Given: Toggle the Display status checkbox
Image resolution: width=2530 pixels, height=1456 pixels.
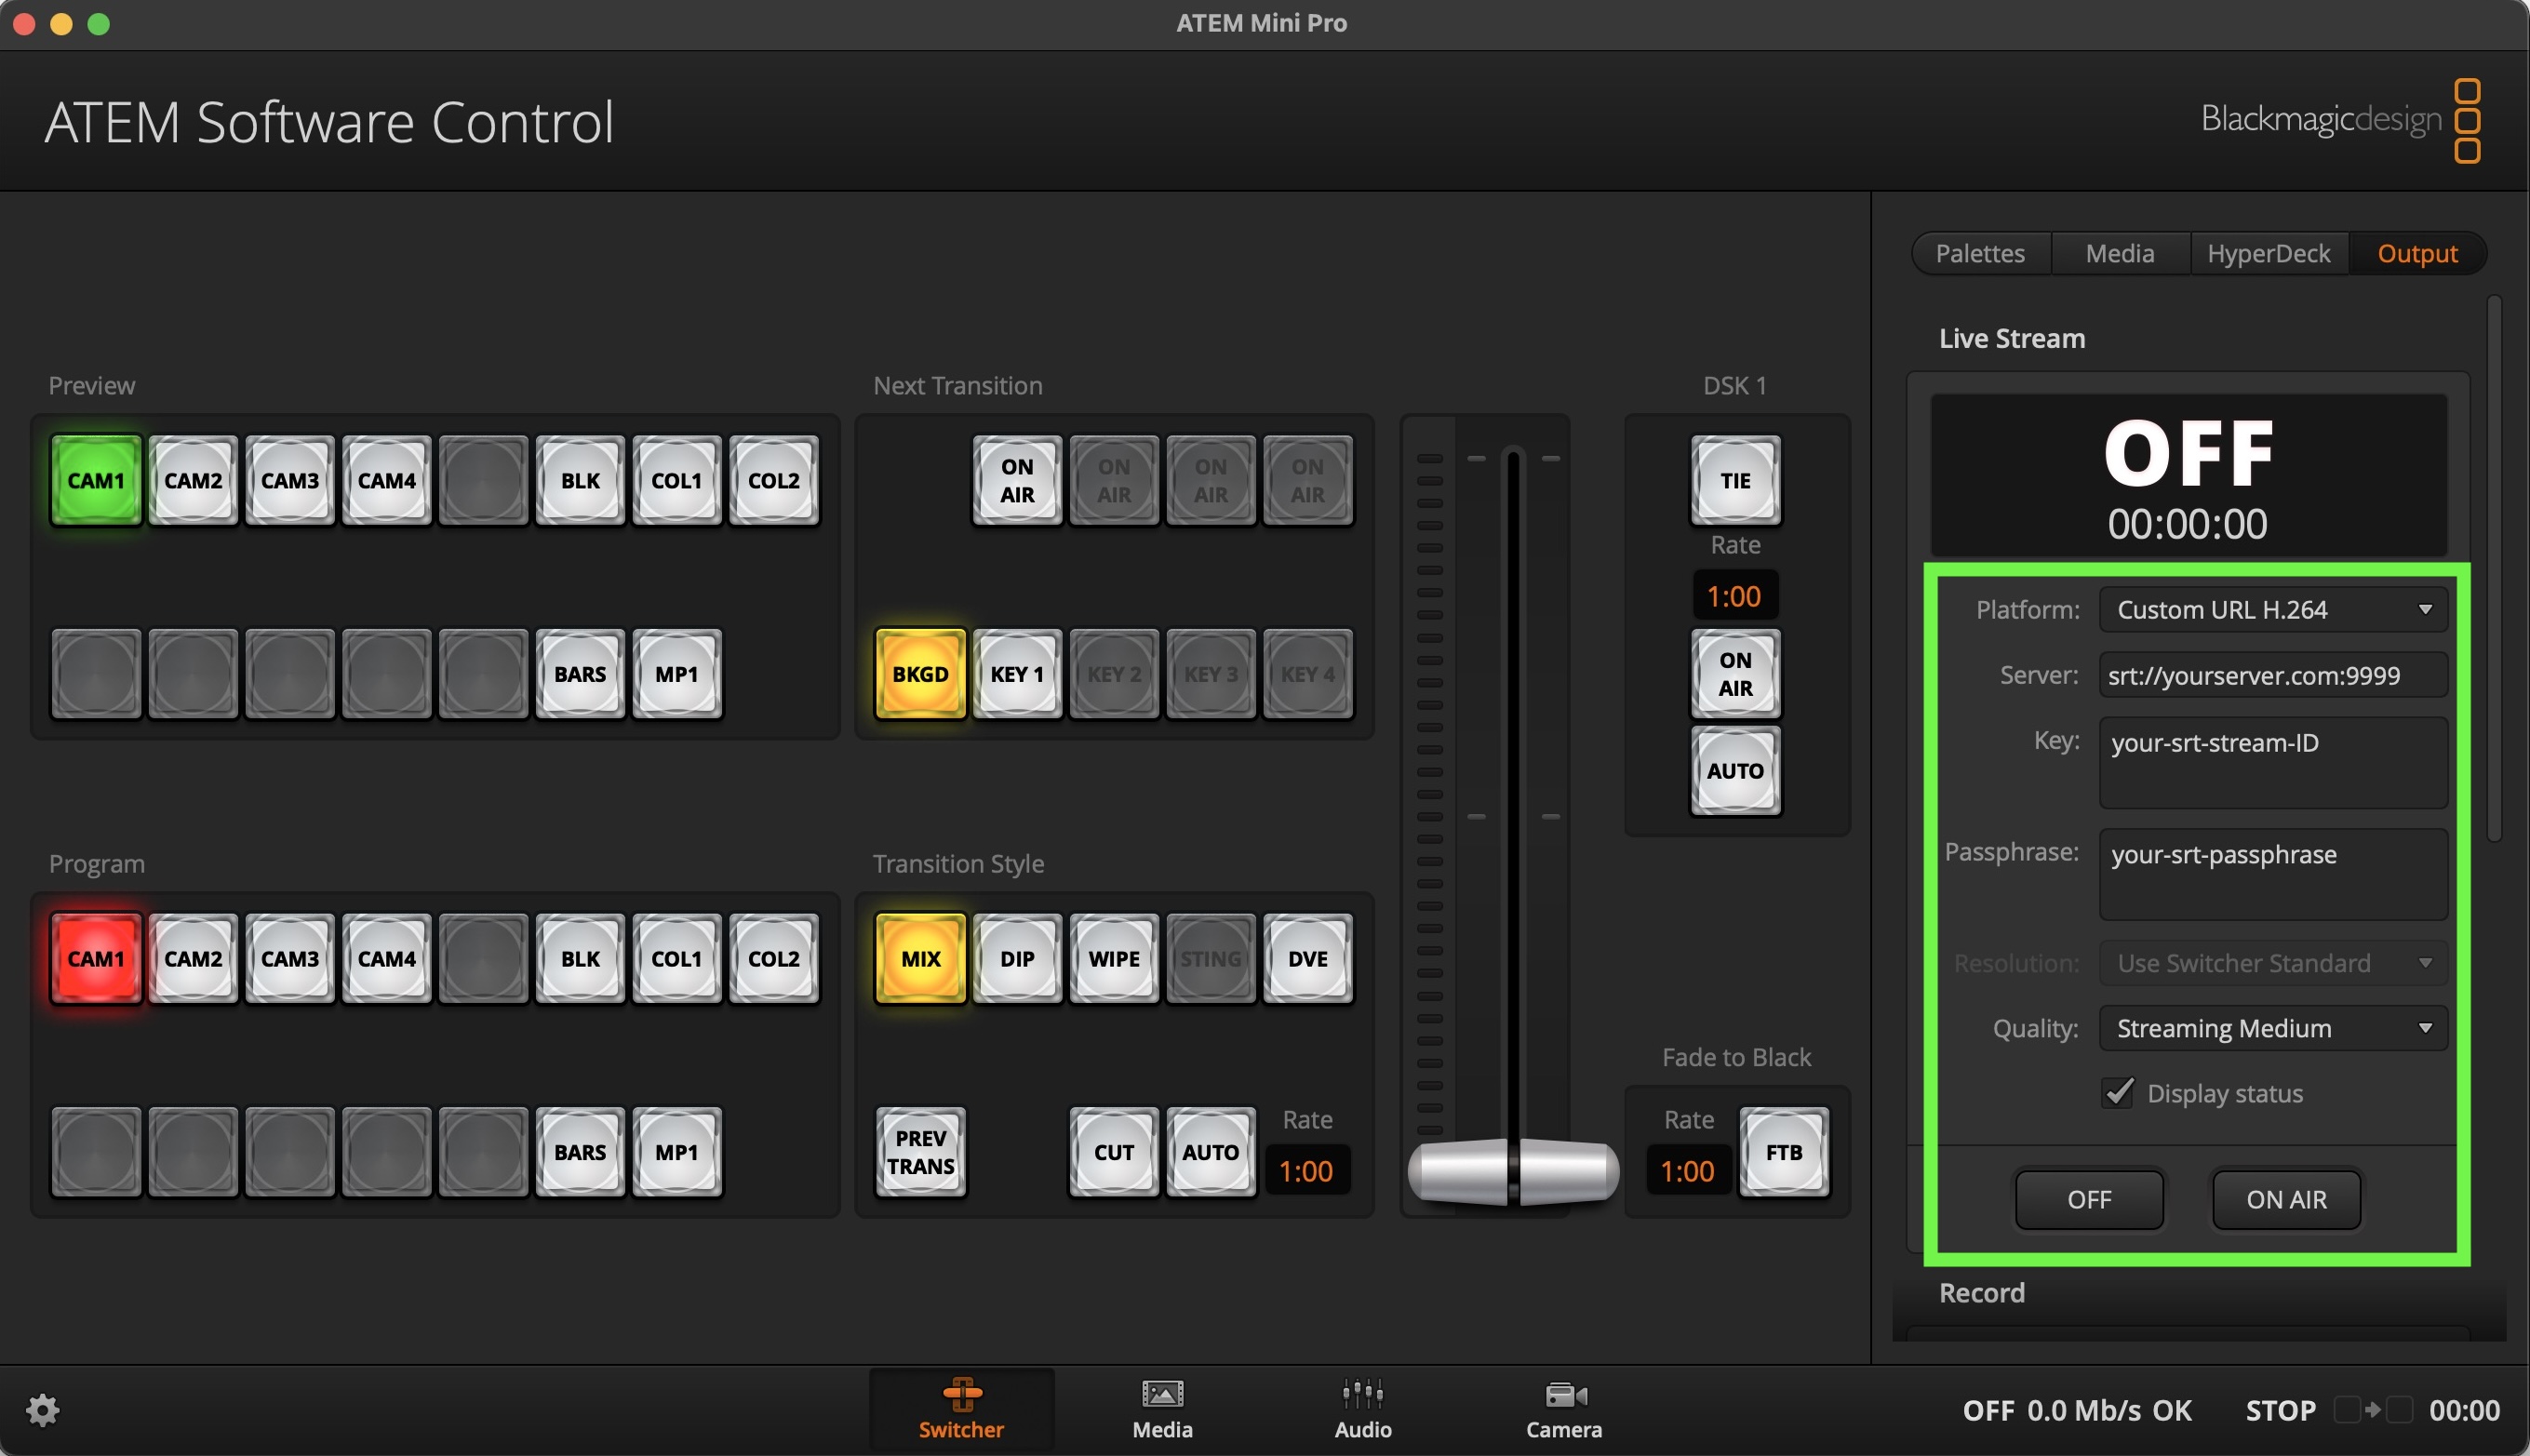Looking at the screenshot, I should coord(2118,1092).
